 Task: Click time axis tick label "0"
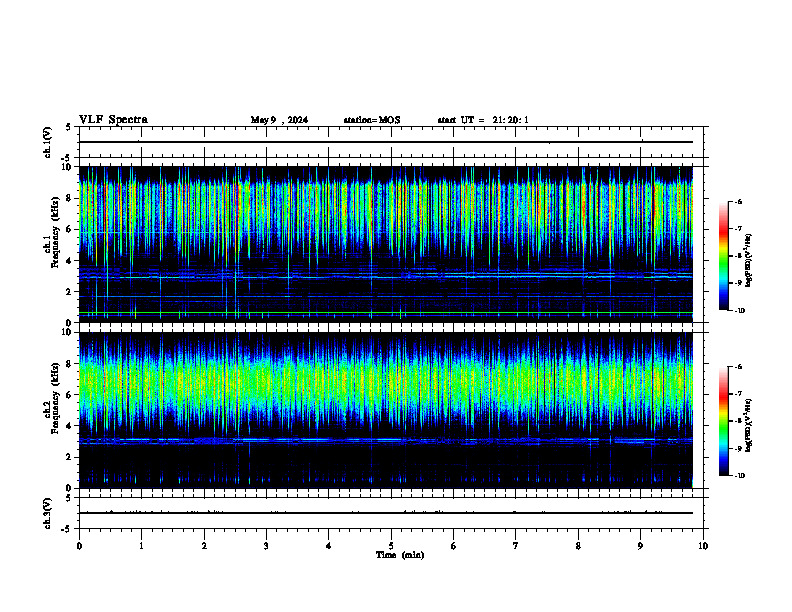pos(79,546)
